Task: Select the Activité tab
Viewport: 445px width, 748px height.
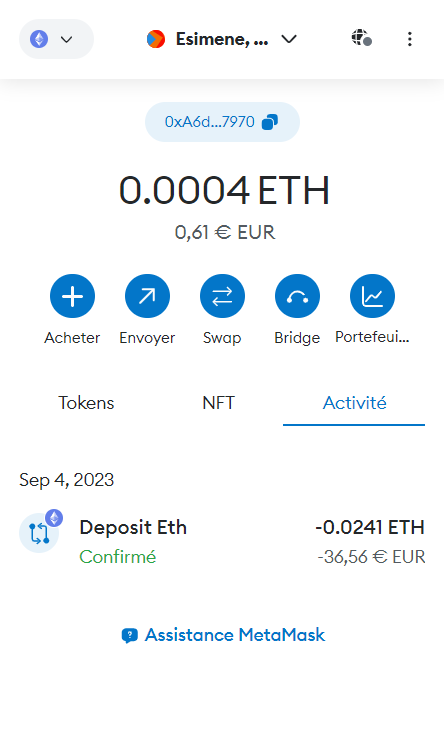Action: (x=354, y=403)
